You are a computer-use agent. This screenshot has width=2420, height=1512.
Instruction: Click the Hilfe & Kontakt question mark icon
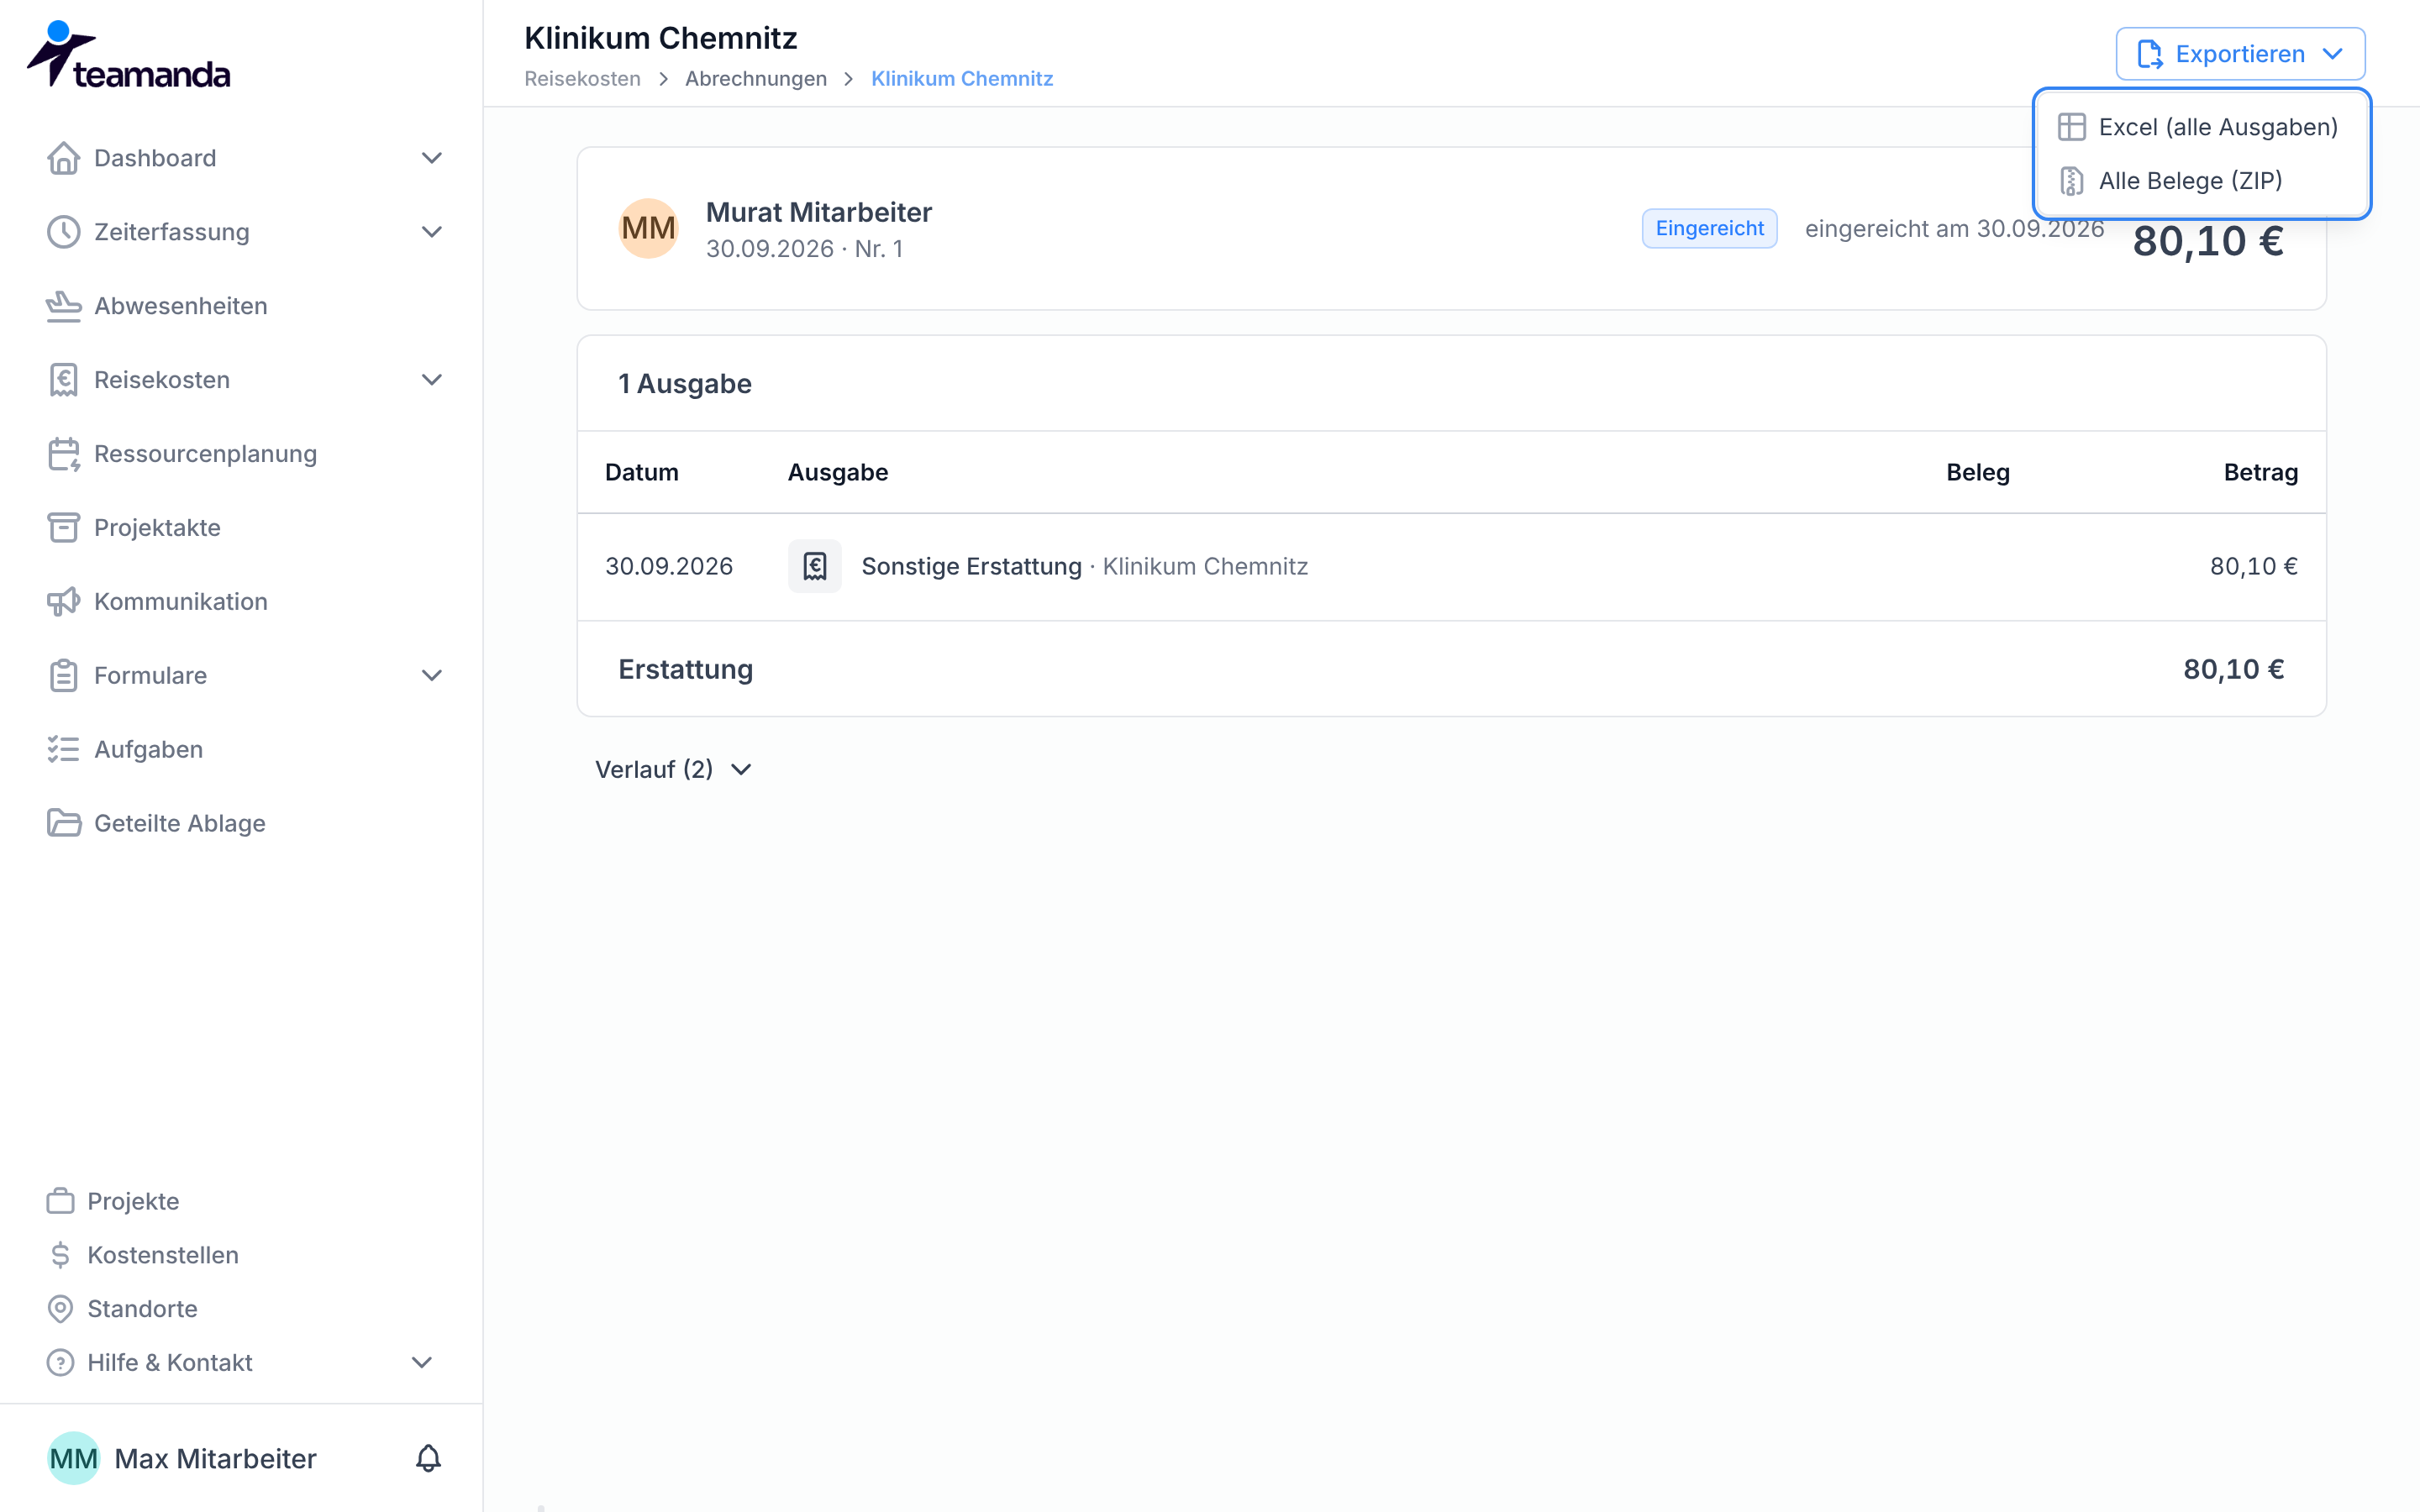60,1363
